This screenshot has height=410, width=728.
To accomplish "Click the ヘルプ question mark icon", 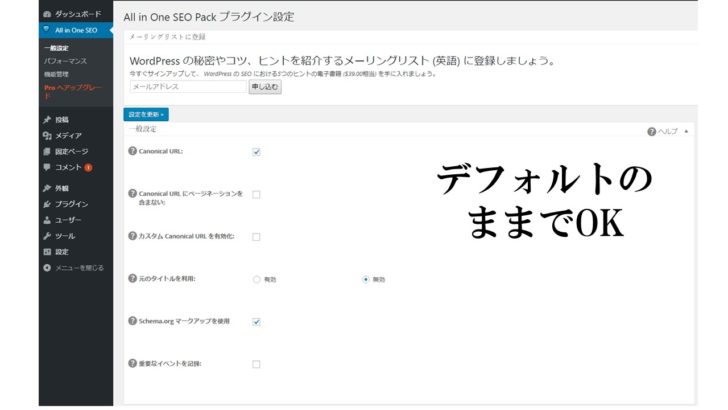I will pos(651,132).
